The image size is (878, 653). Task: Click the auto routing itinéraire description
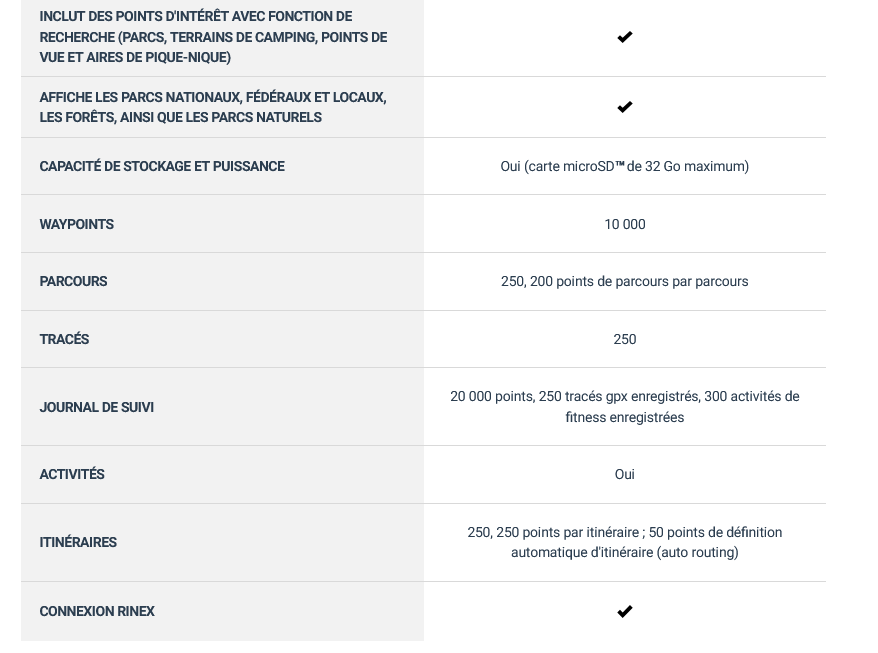pyautogui.click(x=624, y=542)
